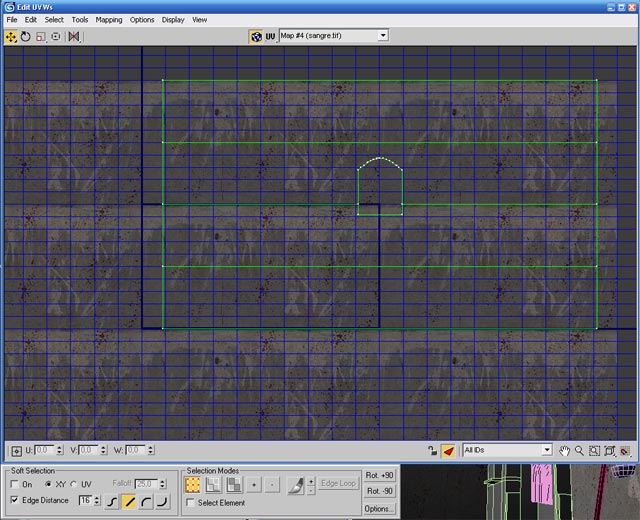The image size is (640, 520).
Task: Select the vertex sub-object selection mode
Action: click(193, 484)
